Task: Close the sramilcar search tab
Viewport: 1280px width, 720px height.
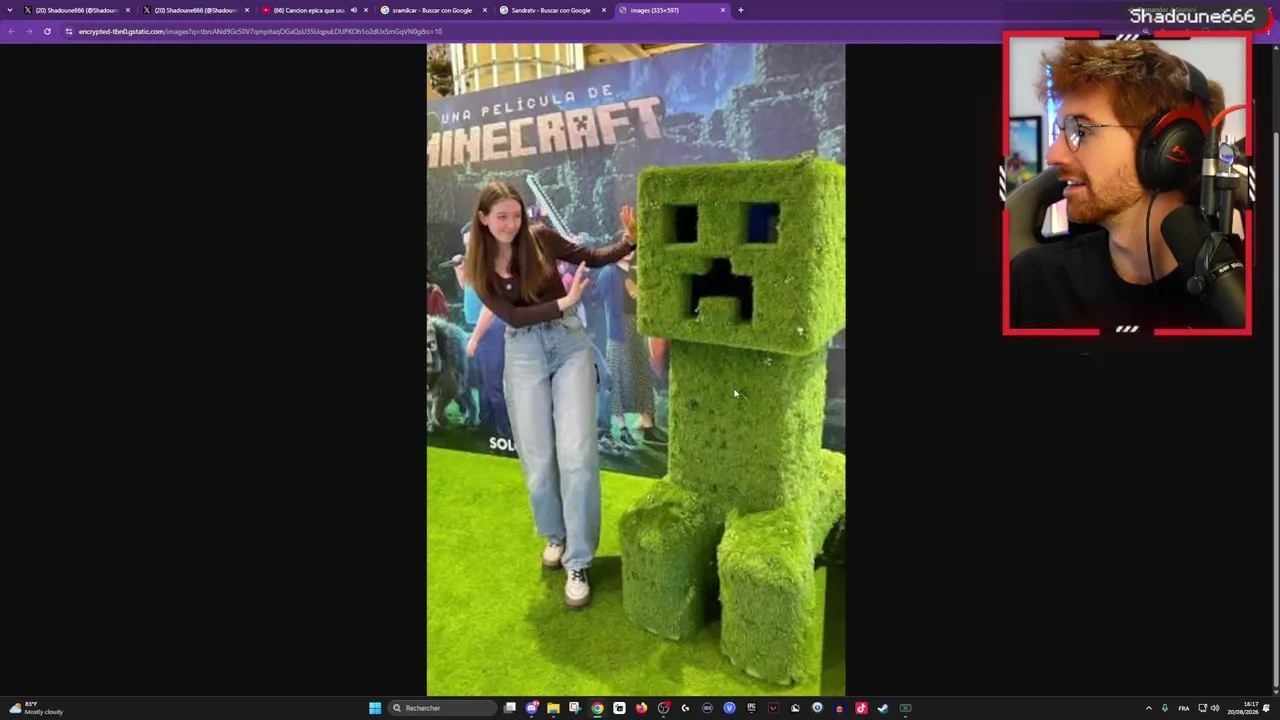Action: coord(485,10)
